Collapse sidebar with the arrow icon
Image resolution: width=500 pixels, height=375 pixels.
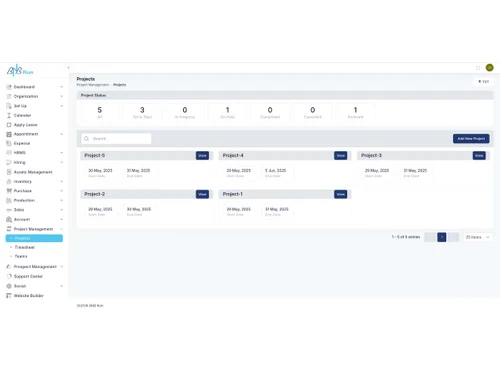tap(68, 68)
